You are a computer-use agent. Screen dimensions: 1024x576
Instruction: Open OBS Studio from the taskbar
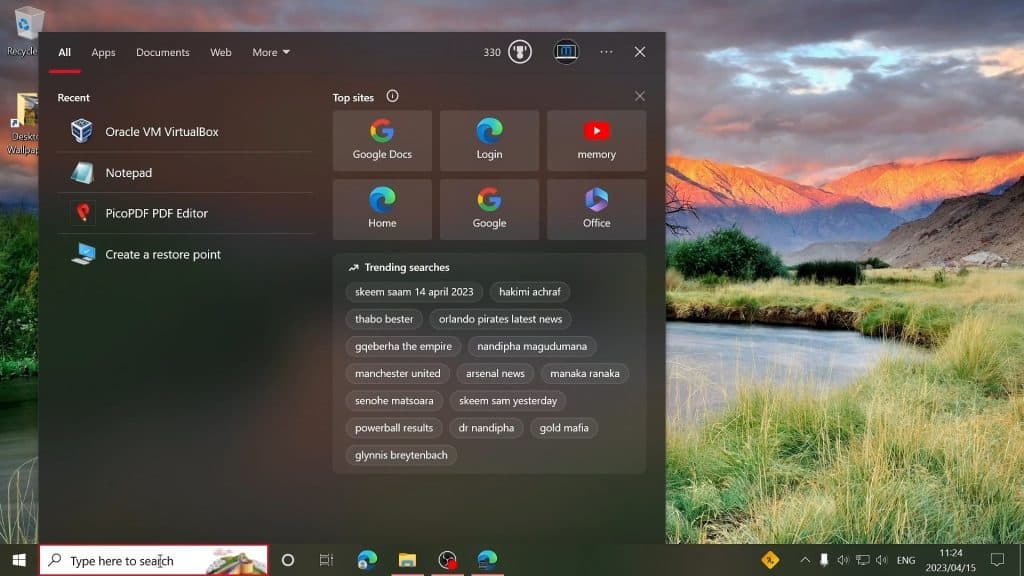click(x=446, y=560)
